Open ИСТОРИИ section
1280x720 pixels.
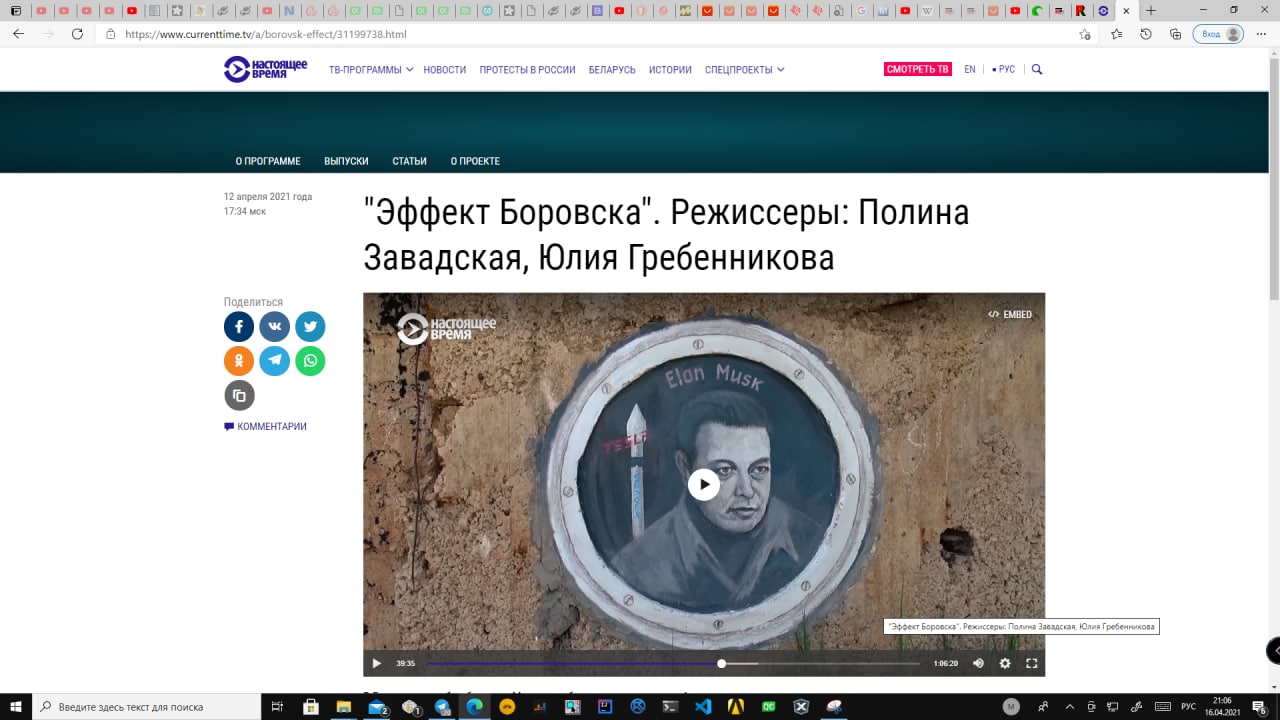pos(670,69)
